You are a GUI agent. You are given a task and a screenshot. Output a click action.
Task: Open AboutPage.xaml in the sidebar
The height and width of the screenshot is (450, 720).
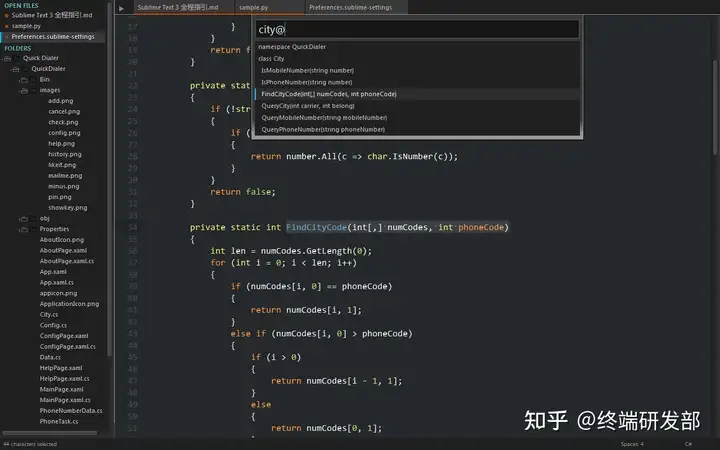(63, 250)
